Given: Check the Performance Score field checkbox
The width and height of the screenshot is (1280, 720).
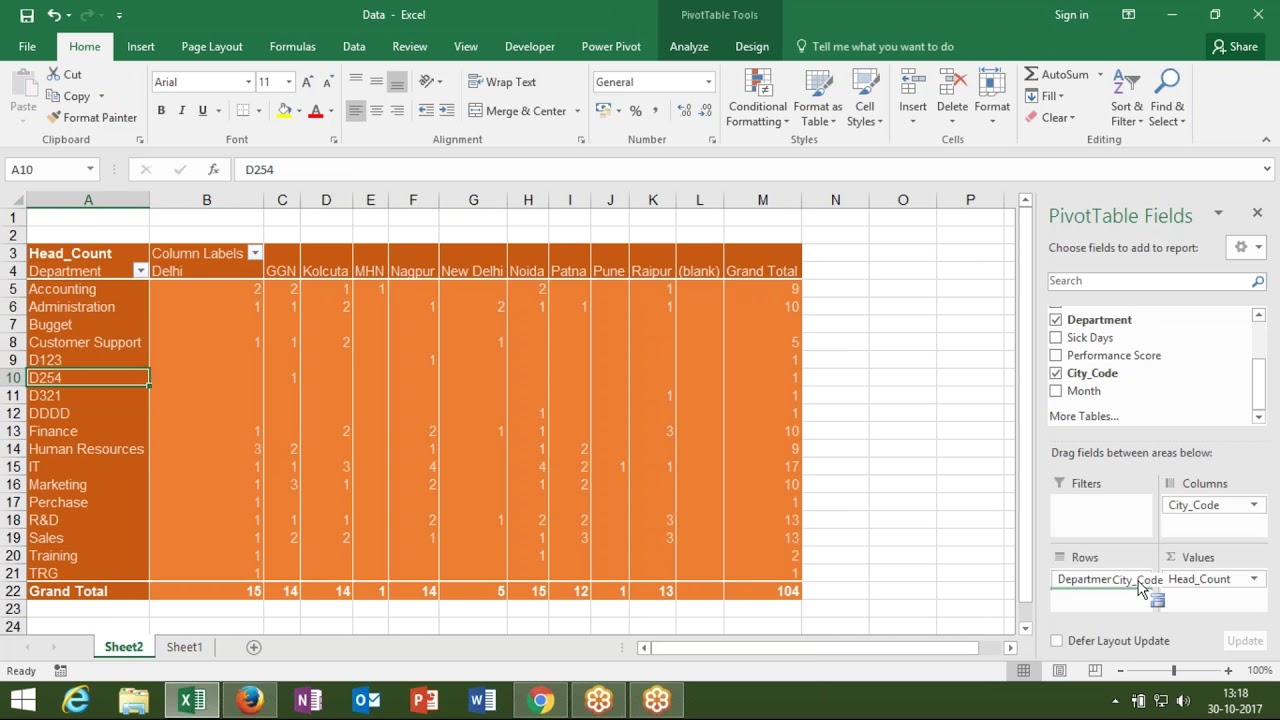Looking at the screenshot, I should pos(1055,356).
